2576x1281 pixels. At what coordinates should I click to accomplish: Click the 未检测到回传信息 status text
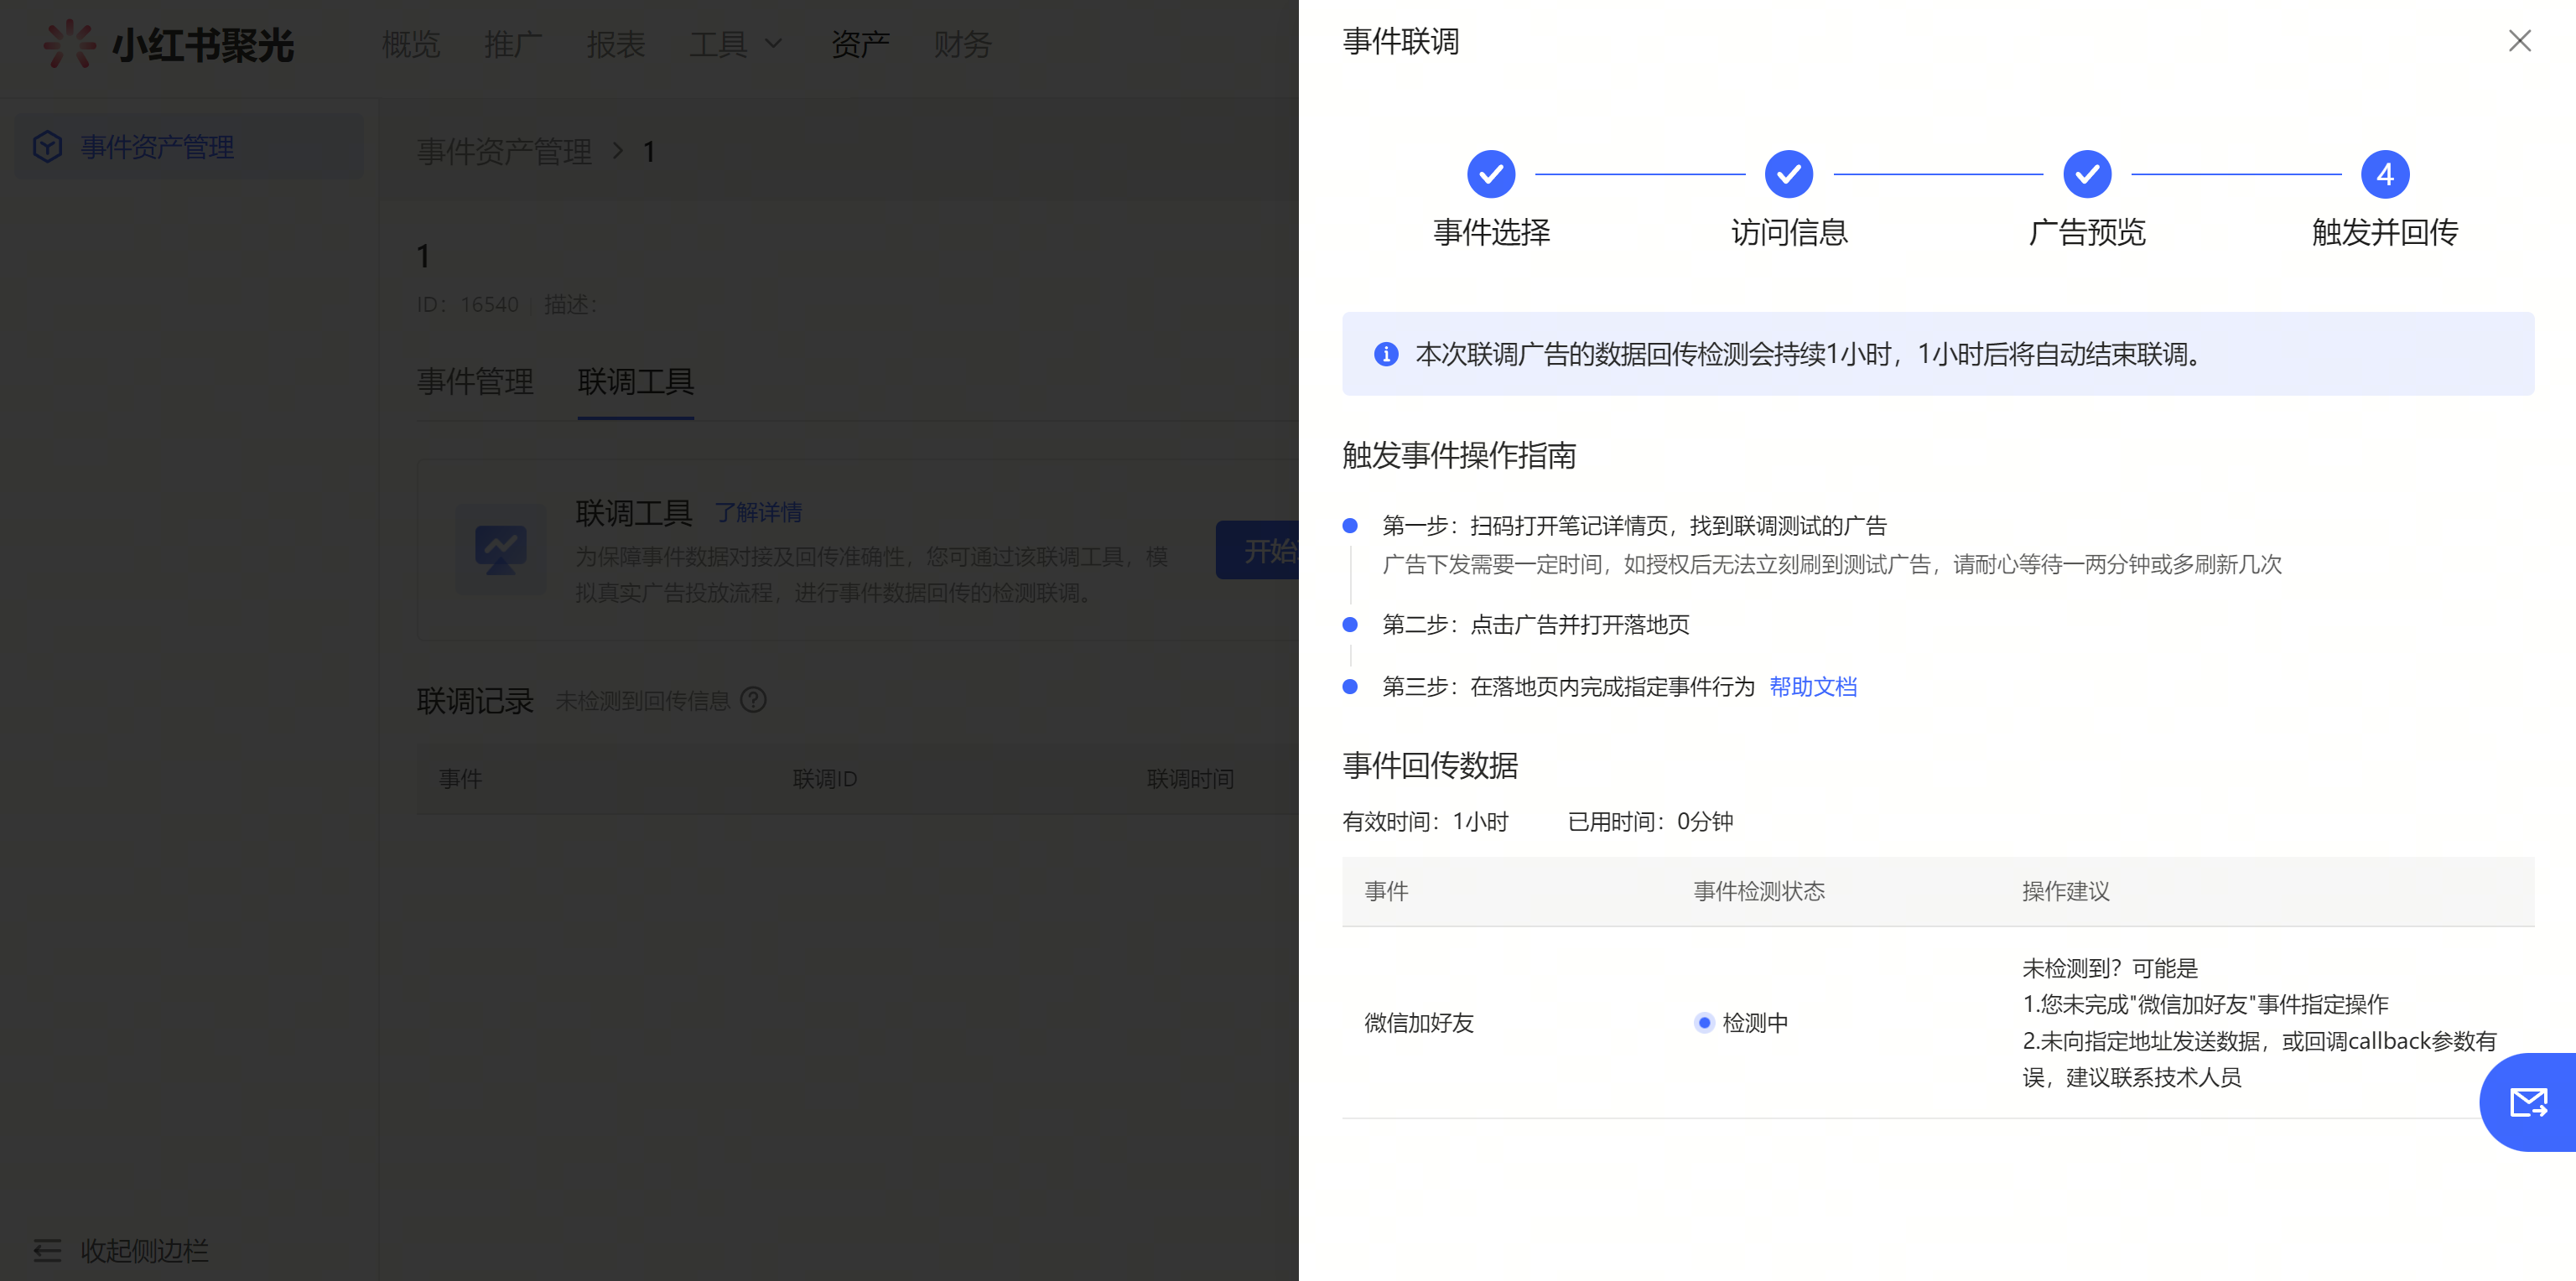[x=643, y=701]
